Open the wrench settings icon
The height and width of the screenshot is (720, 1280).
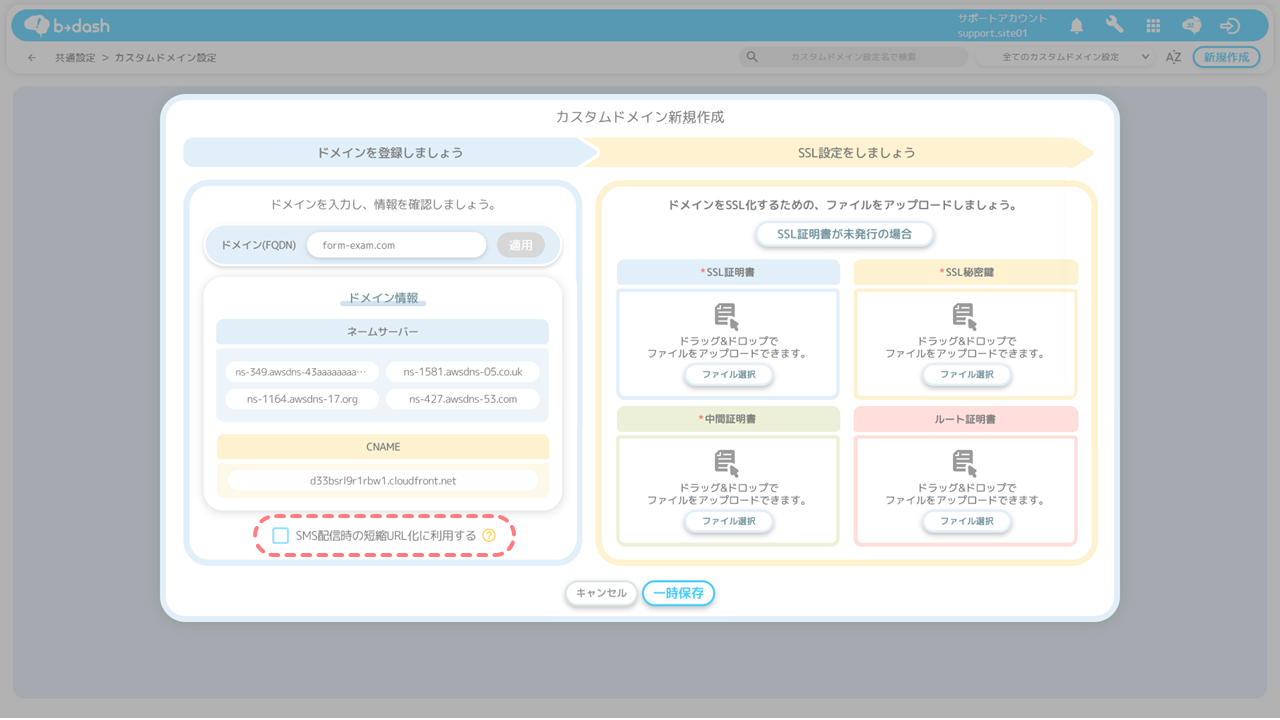pos(1114,26)
